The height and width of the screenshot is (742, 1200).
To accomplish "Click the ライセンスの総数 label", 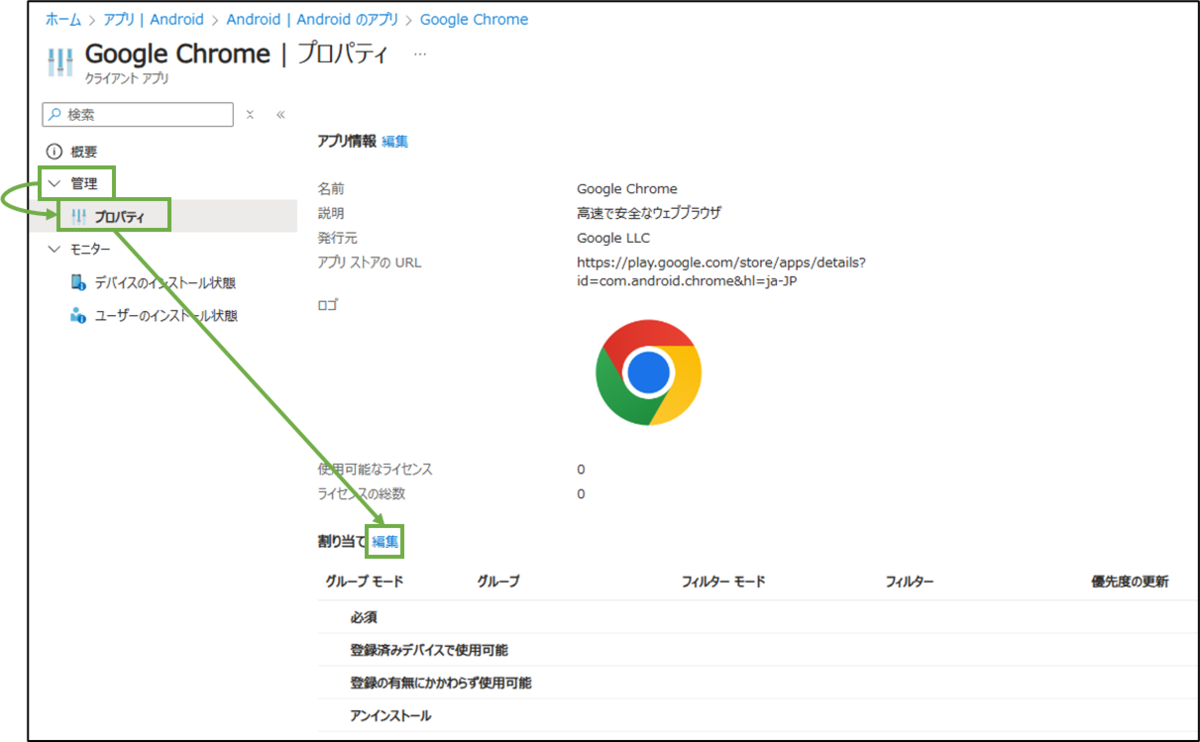I will click(x=361, y=494).
